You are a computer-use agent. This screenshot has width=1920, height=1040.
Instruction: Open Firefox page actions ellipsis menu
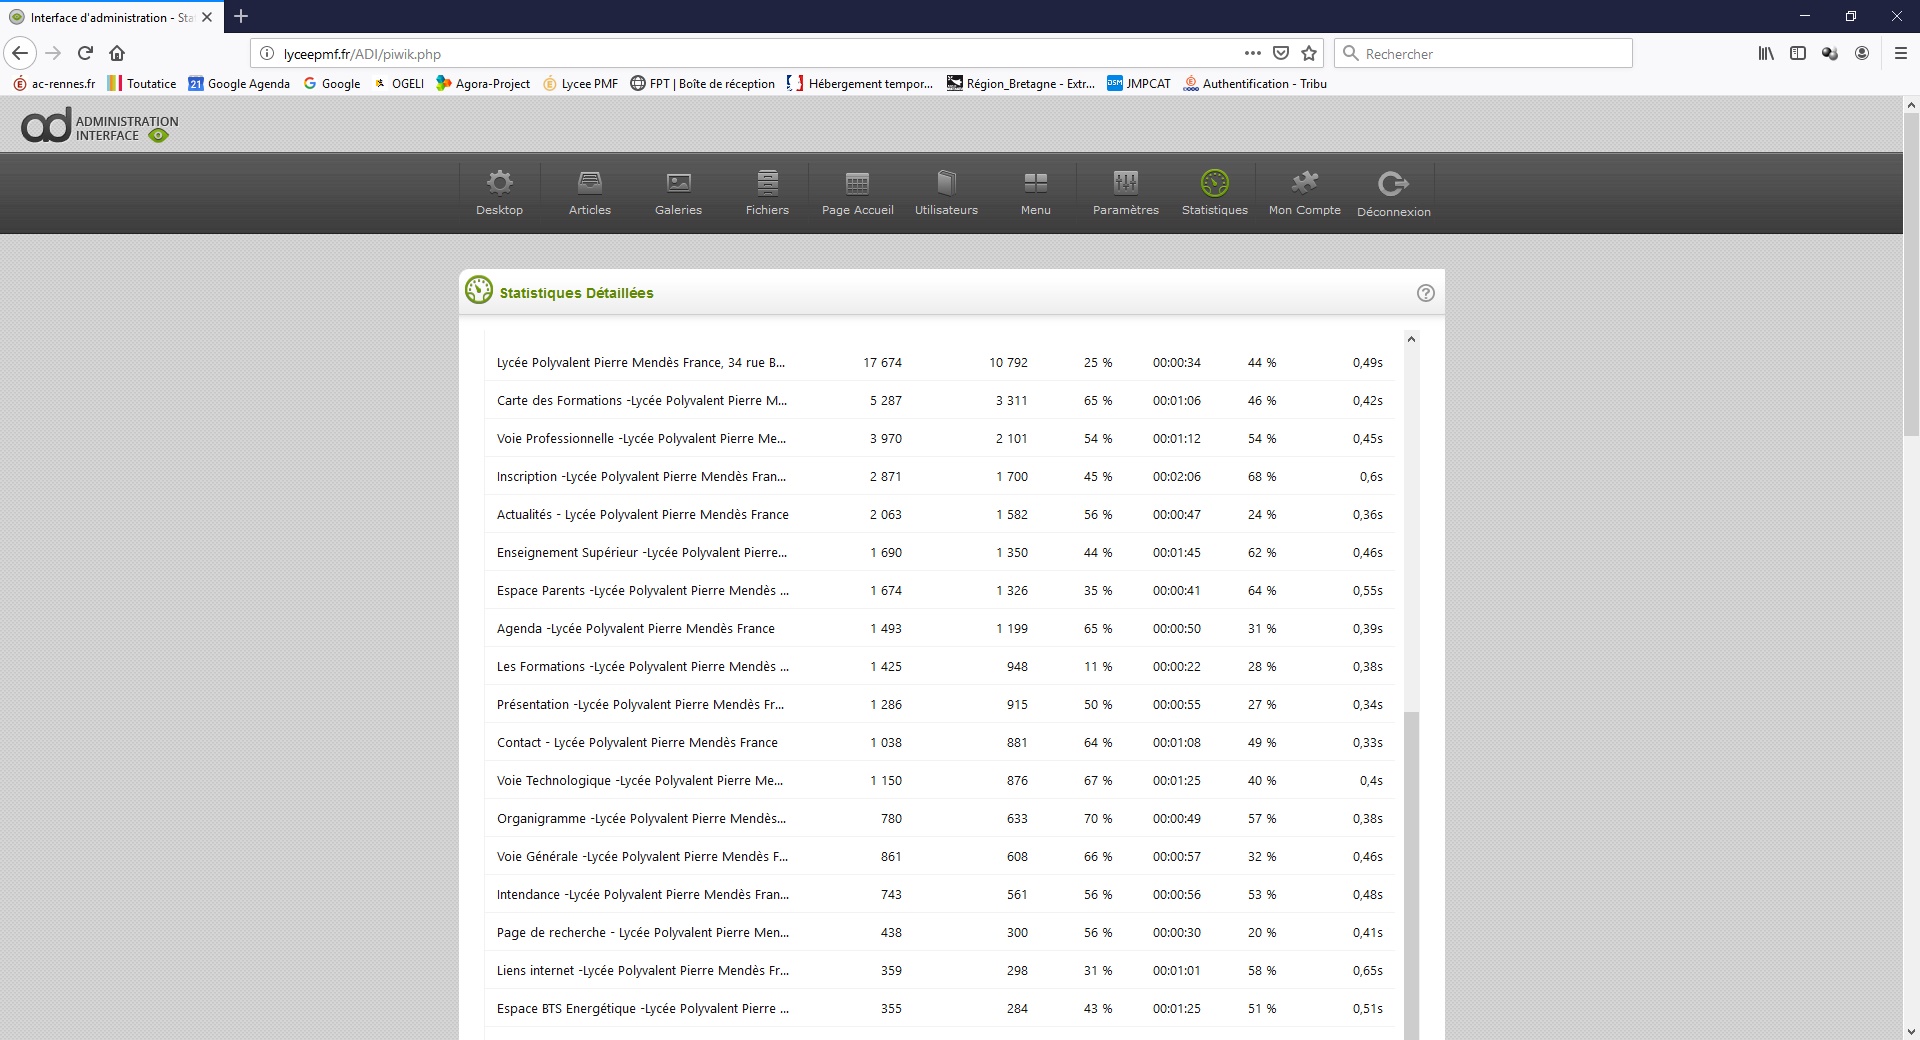pyautogui.click(x=1252, y=53)
